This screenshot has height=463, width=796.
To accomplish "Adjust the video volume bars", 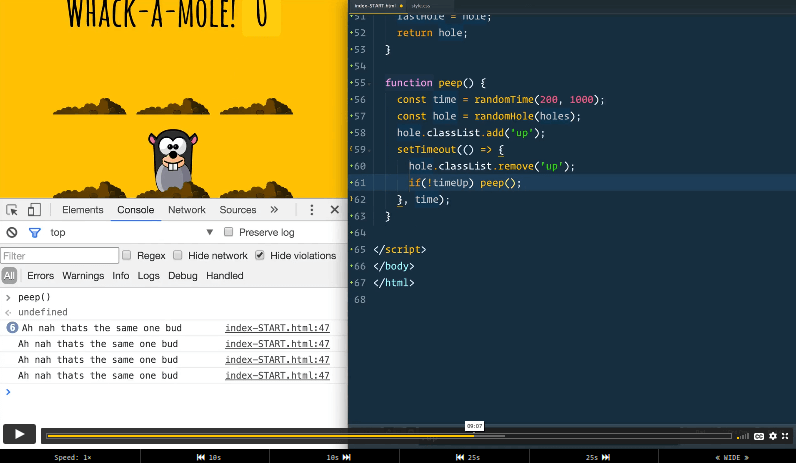I will point(743,436).
